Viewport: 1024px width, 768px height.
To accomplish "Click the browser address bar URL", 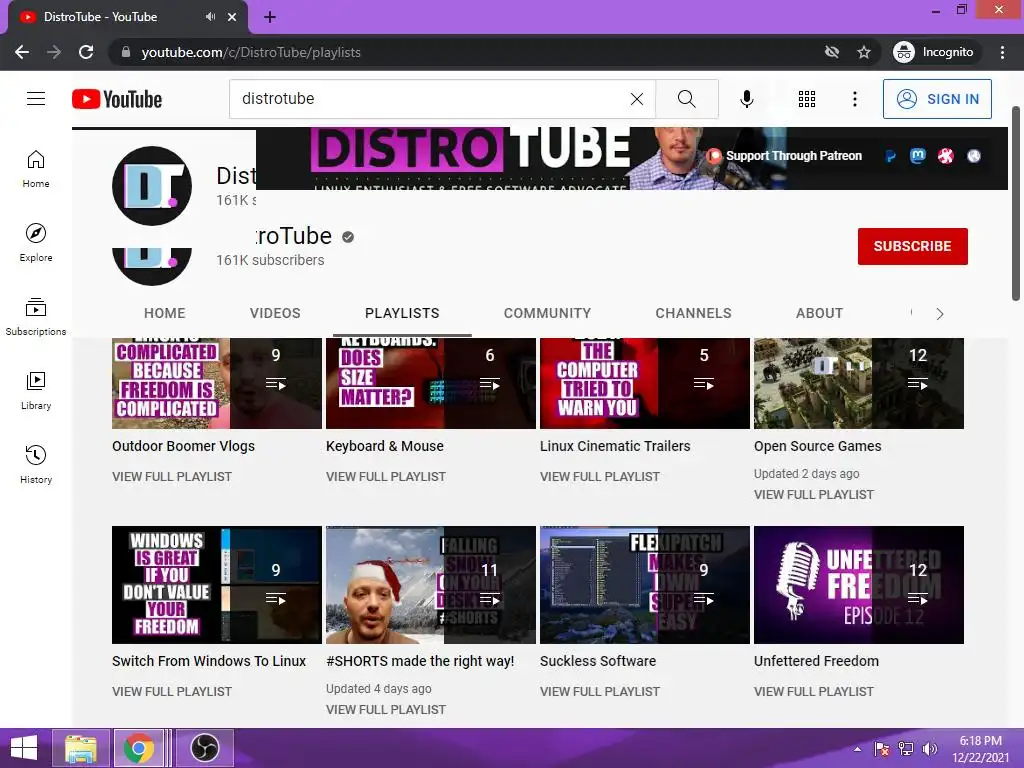I will [251, 52].
